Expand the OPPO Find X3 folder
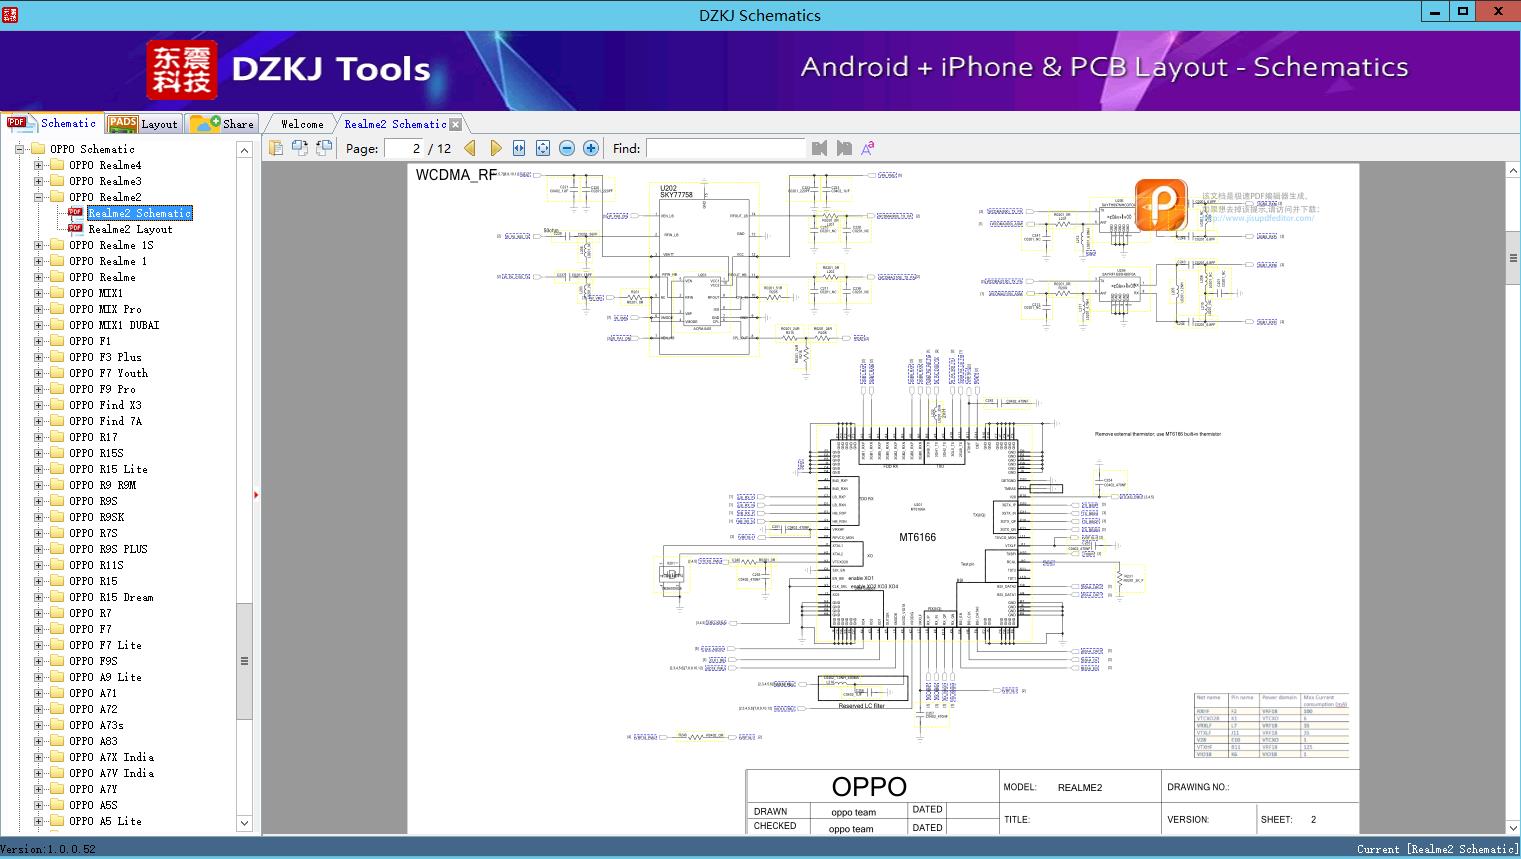 pos(38,405)
